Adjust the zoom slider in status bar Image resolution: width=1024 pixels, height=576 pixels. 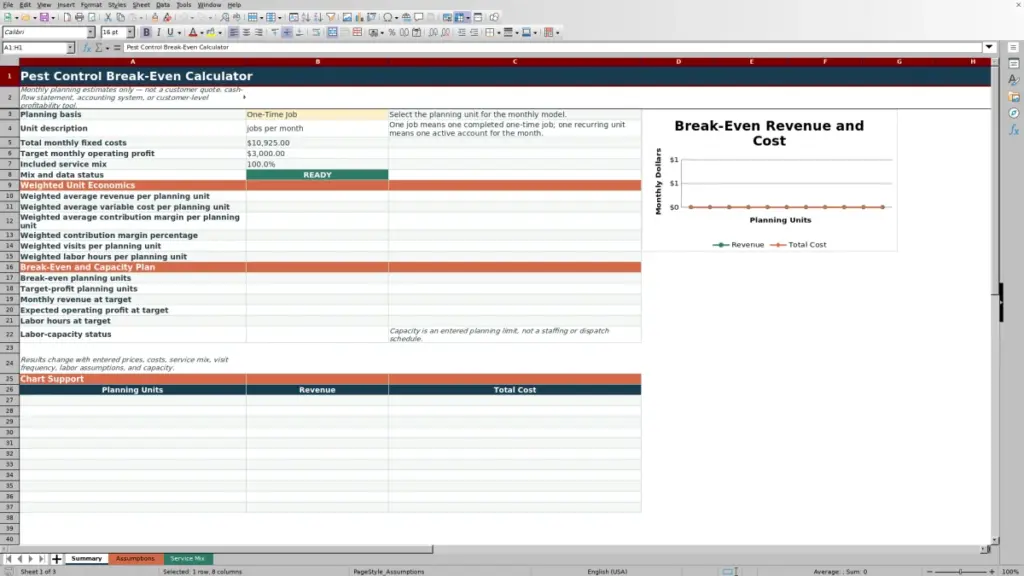pyautogui.click(x=961, y=571)
